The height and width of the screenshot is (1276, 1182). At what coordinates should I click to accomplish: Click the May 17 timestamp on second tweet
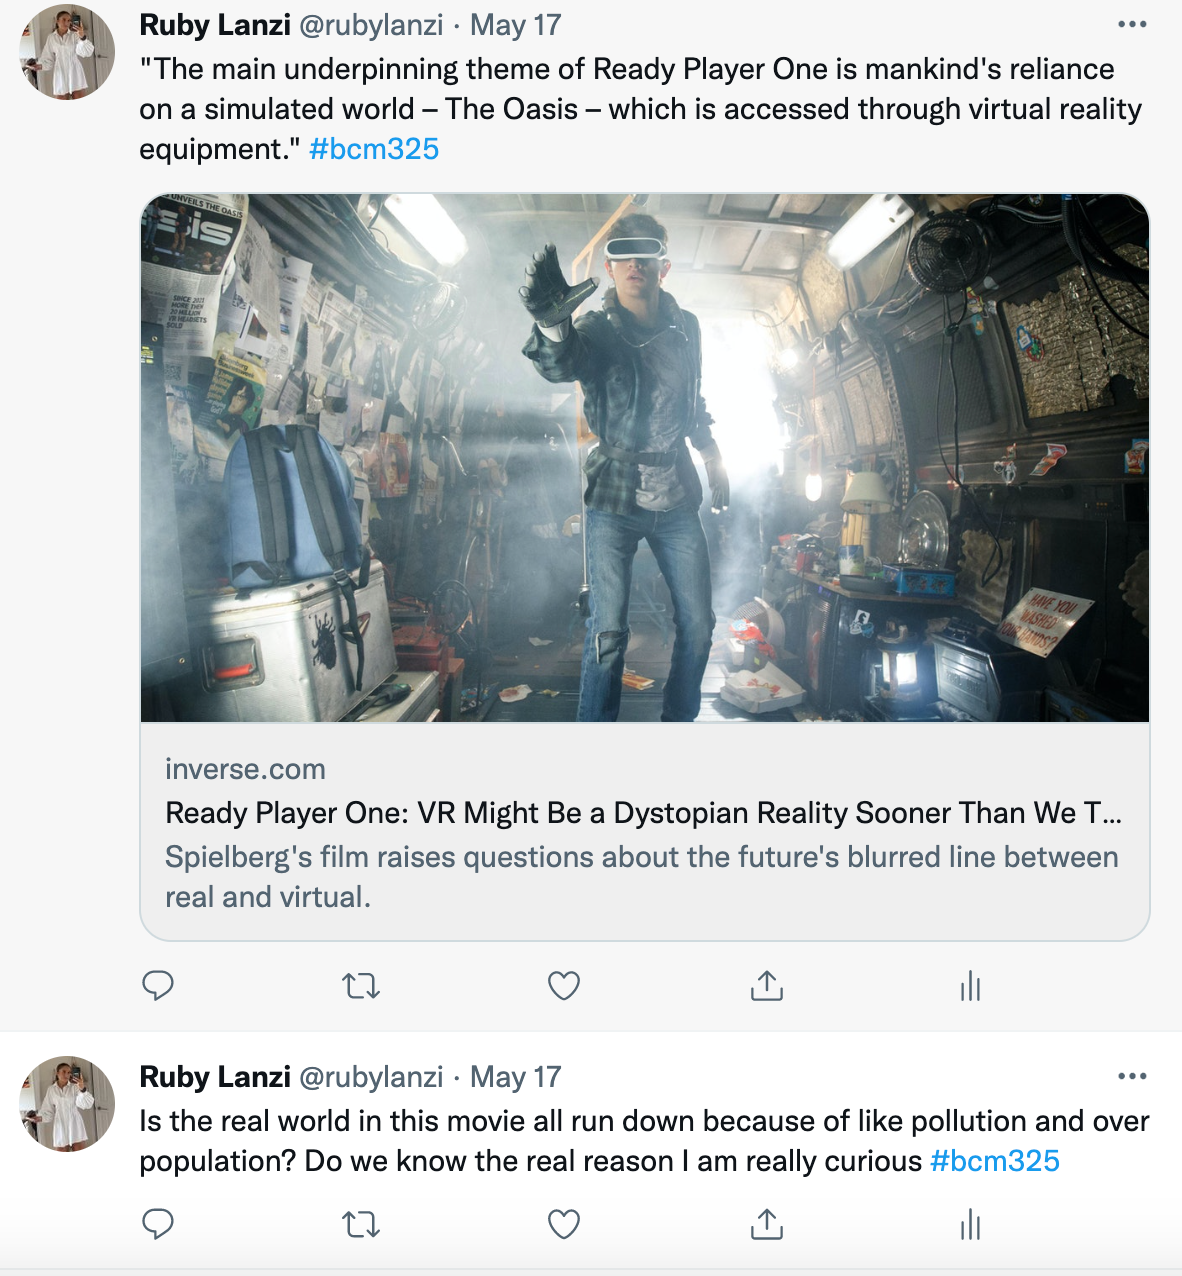[x=515, y=1077]
